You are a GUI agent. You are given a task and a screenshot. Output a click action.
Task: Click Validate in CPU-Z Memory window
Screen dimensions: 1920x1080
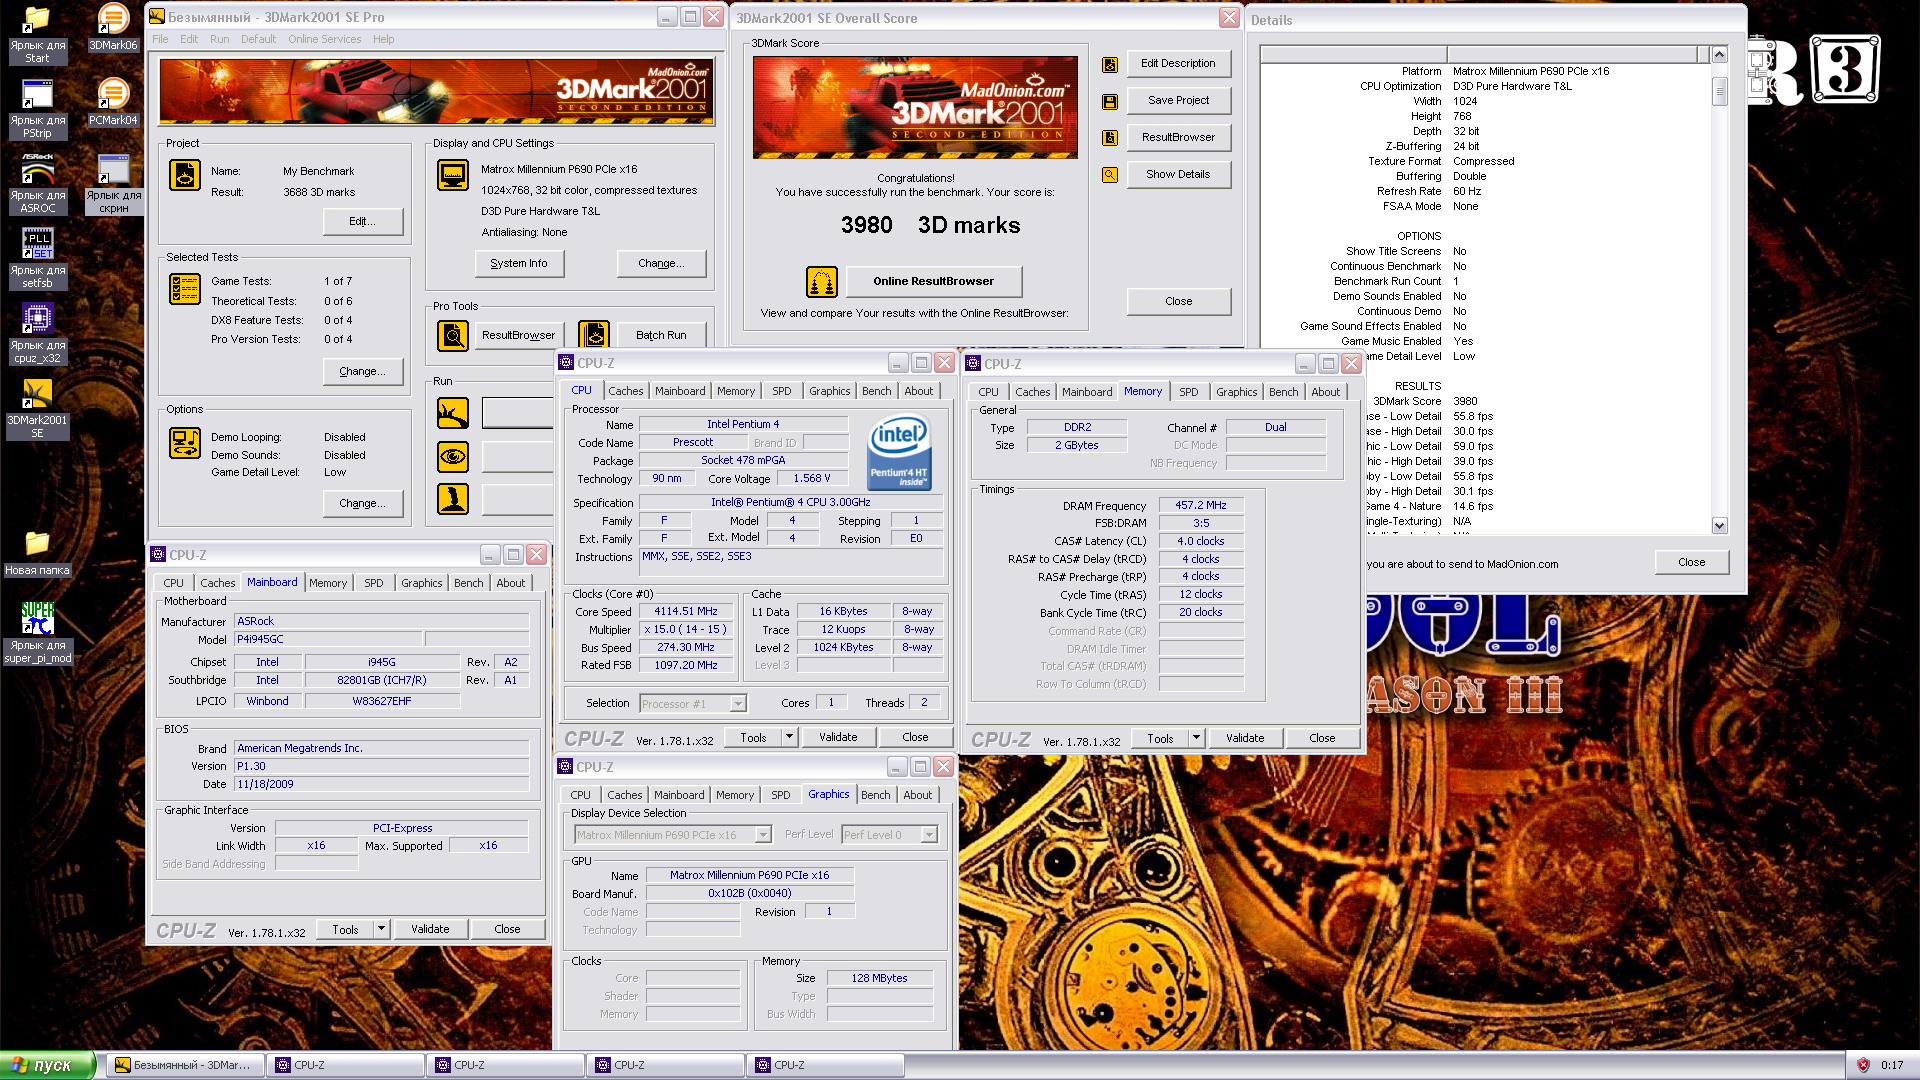(1246, 739)
